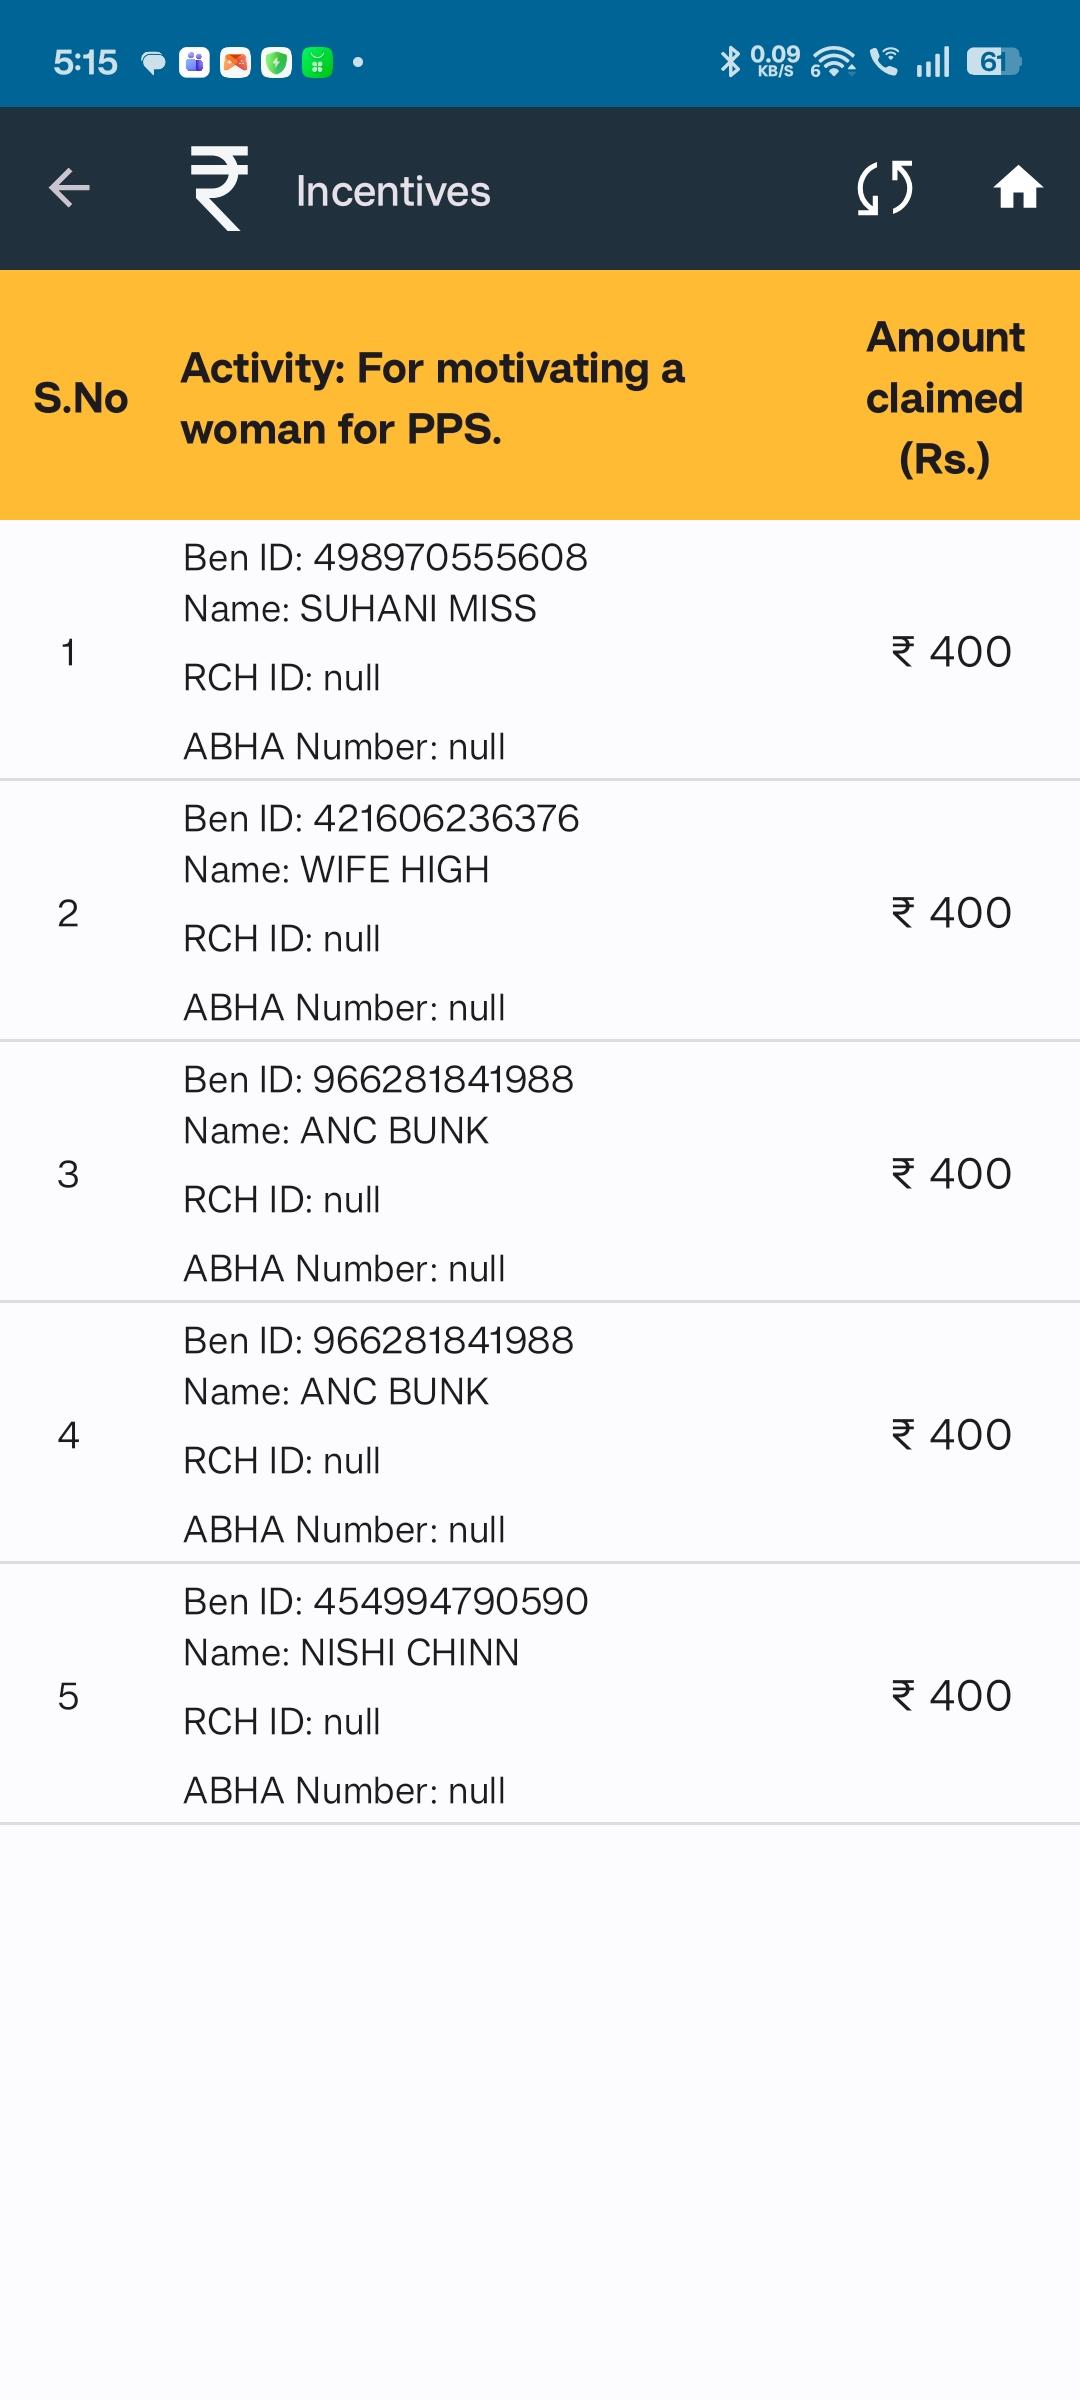Go to home via house icon
This screenshot has width=1080, height=2400.
[x=1018, y=188]
